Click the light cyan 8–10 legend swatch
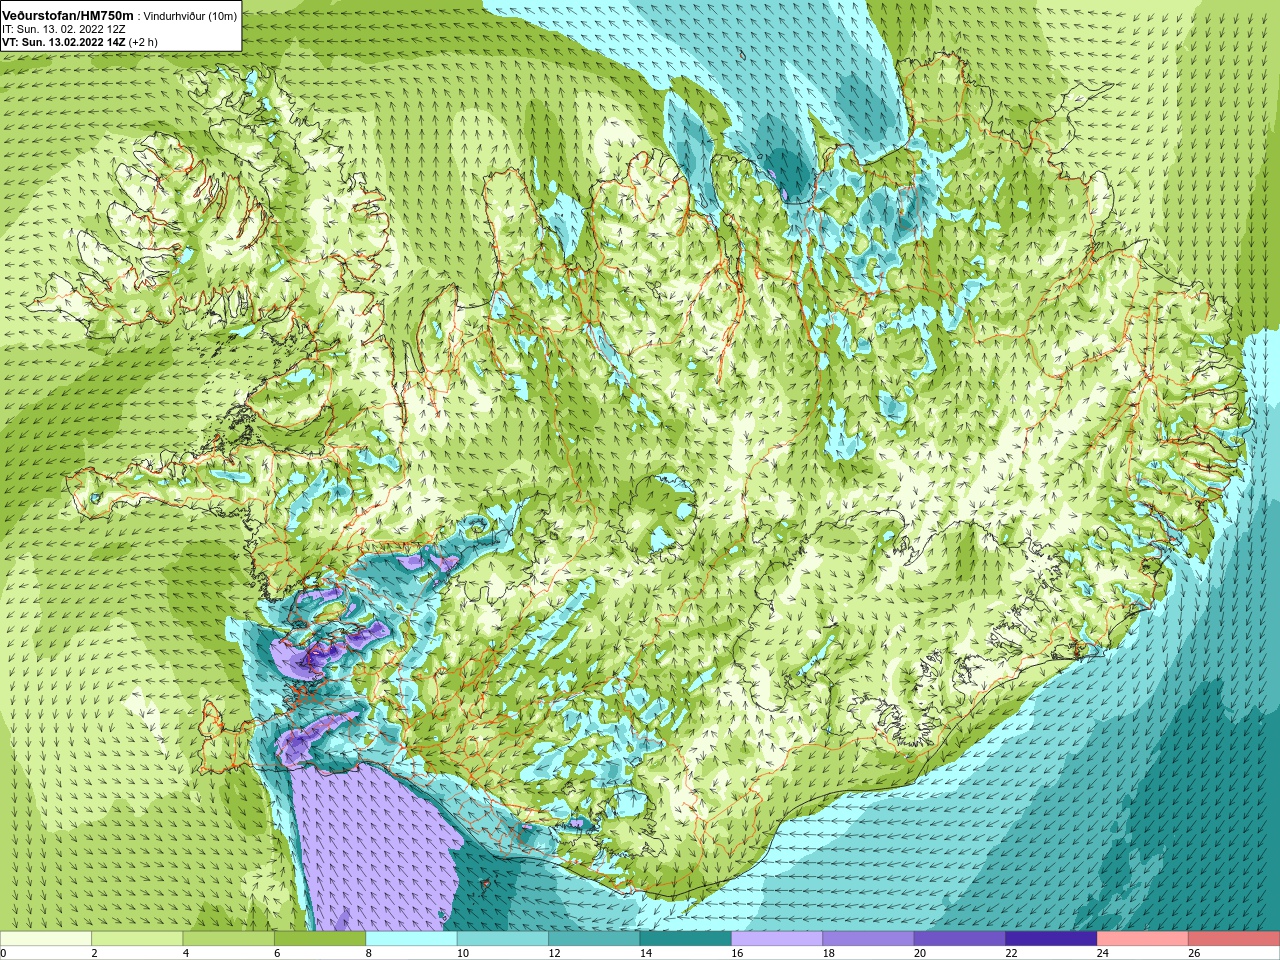The image size is (1280, 960). pyautogui.click(x=411, y=939)
